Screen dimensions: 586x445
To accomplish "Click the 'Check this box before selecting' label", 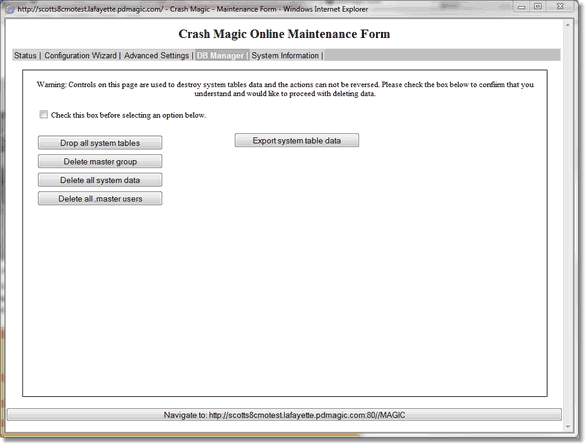I will (128, 115).
